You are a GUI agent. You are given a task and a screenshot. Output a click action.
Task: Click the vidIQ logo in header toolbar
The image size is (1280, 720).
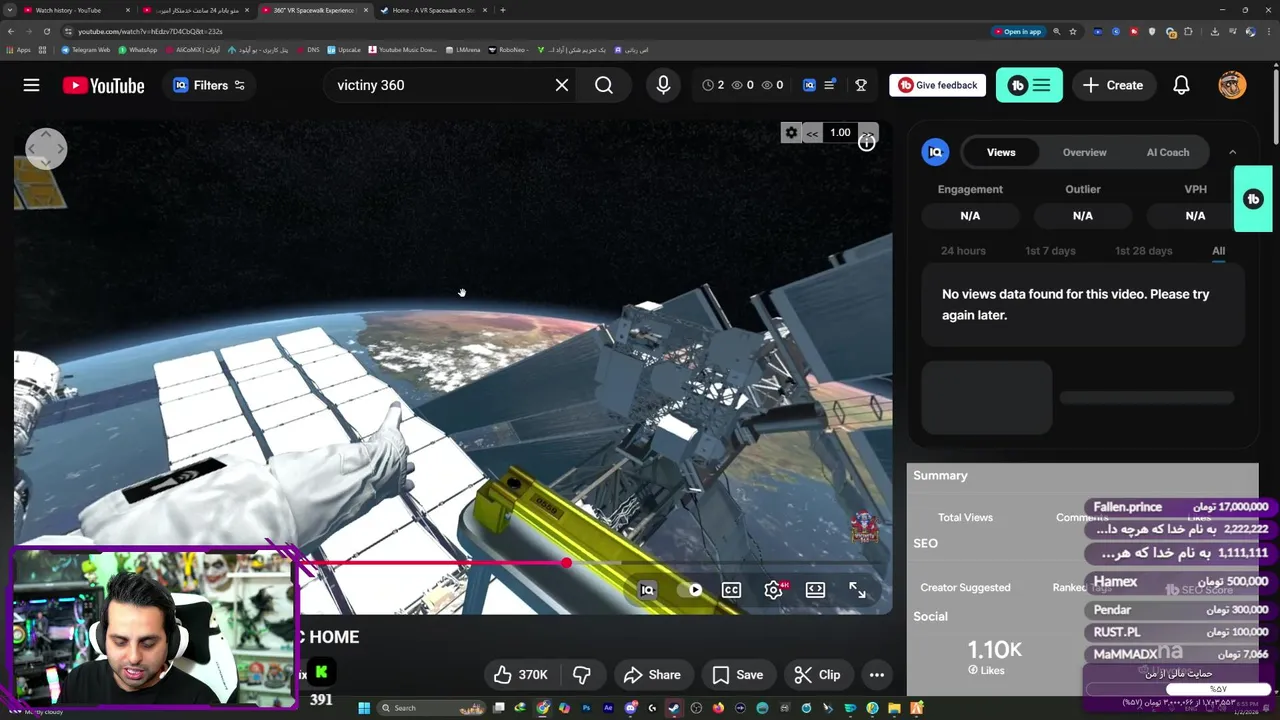(x=809, y=85)
